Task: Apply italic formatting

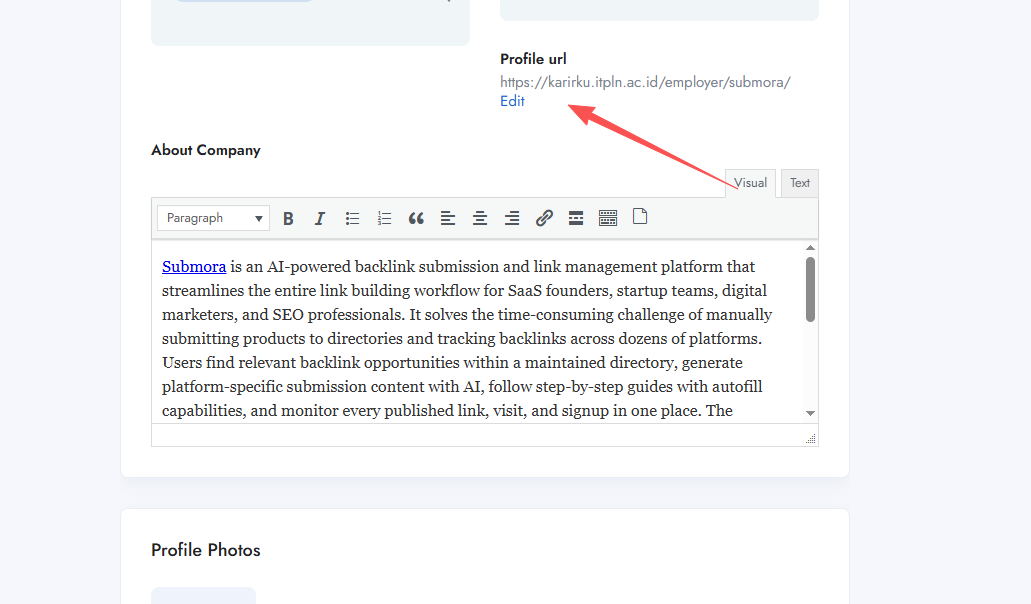Action: coord(320,218)
